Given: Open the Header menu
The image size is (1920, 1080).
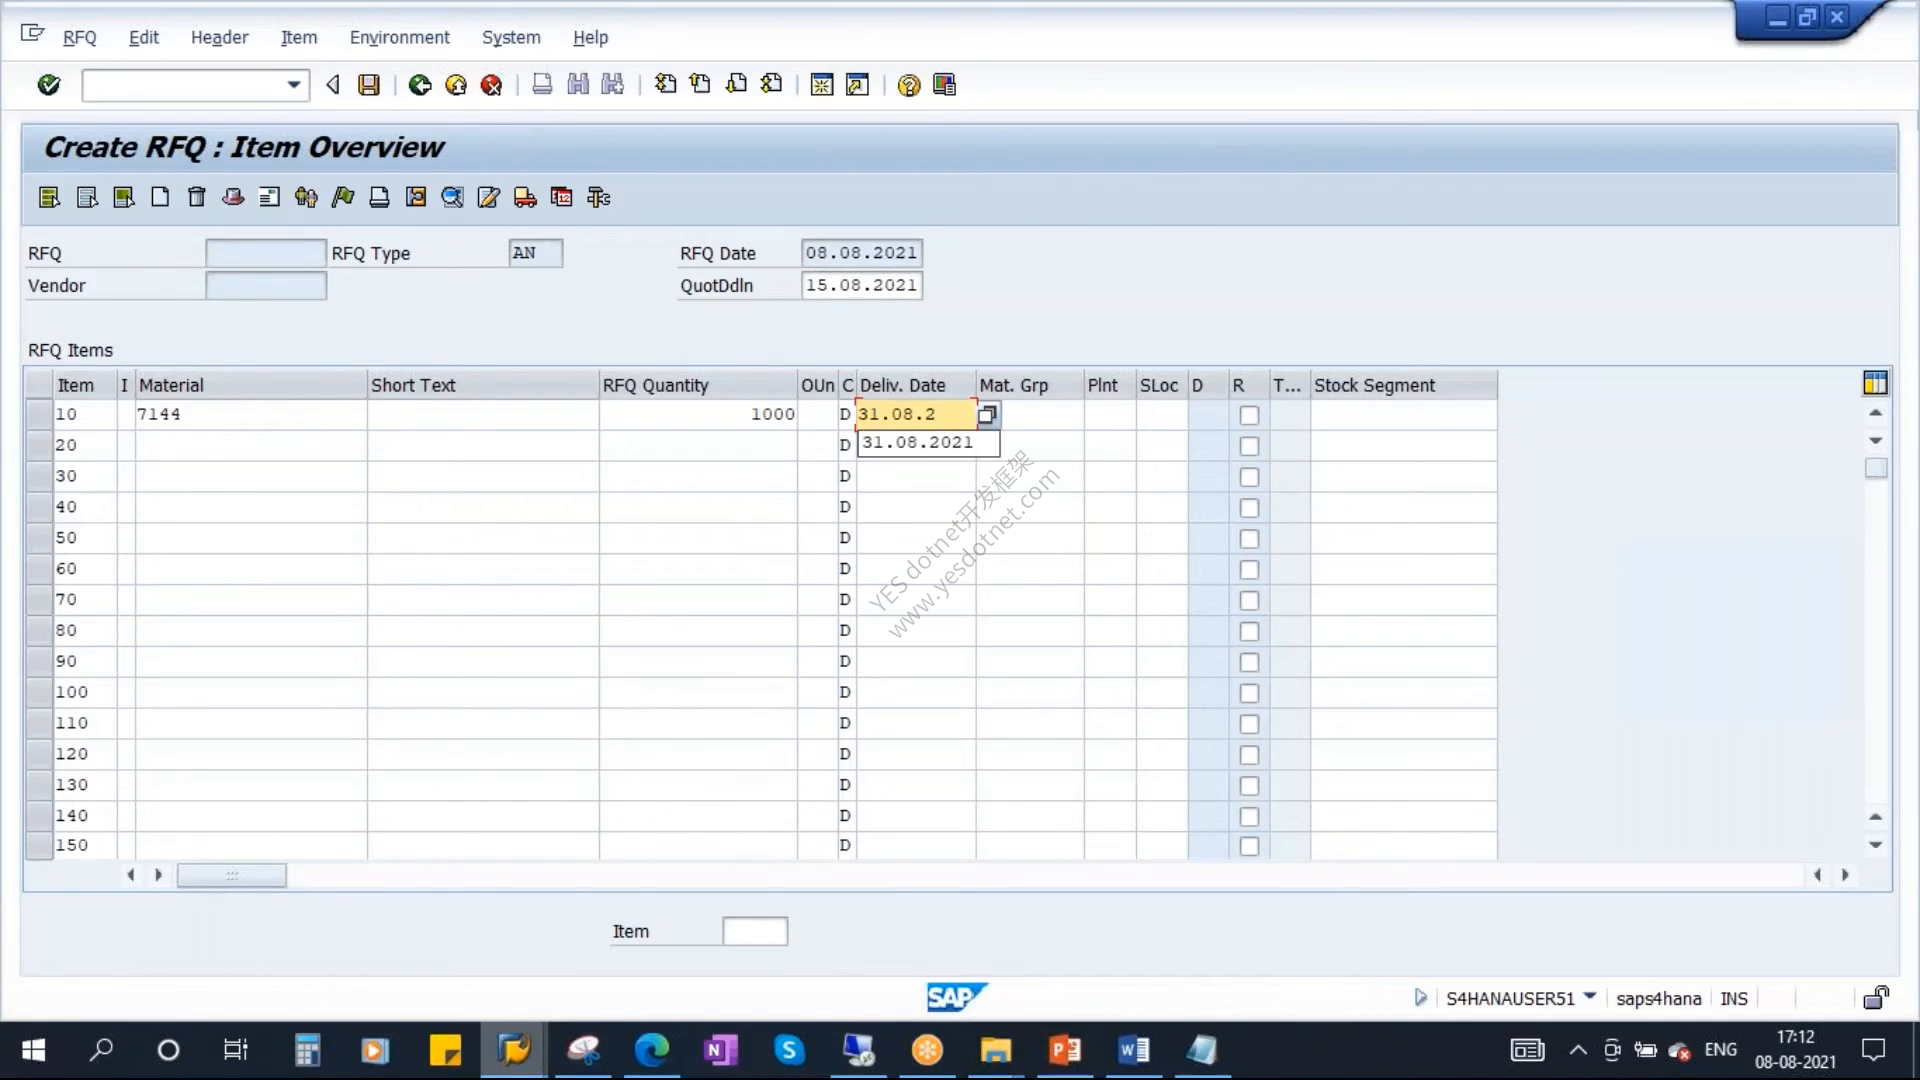Looking at the screenshot, I should [219, 37].
